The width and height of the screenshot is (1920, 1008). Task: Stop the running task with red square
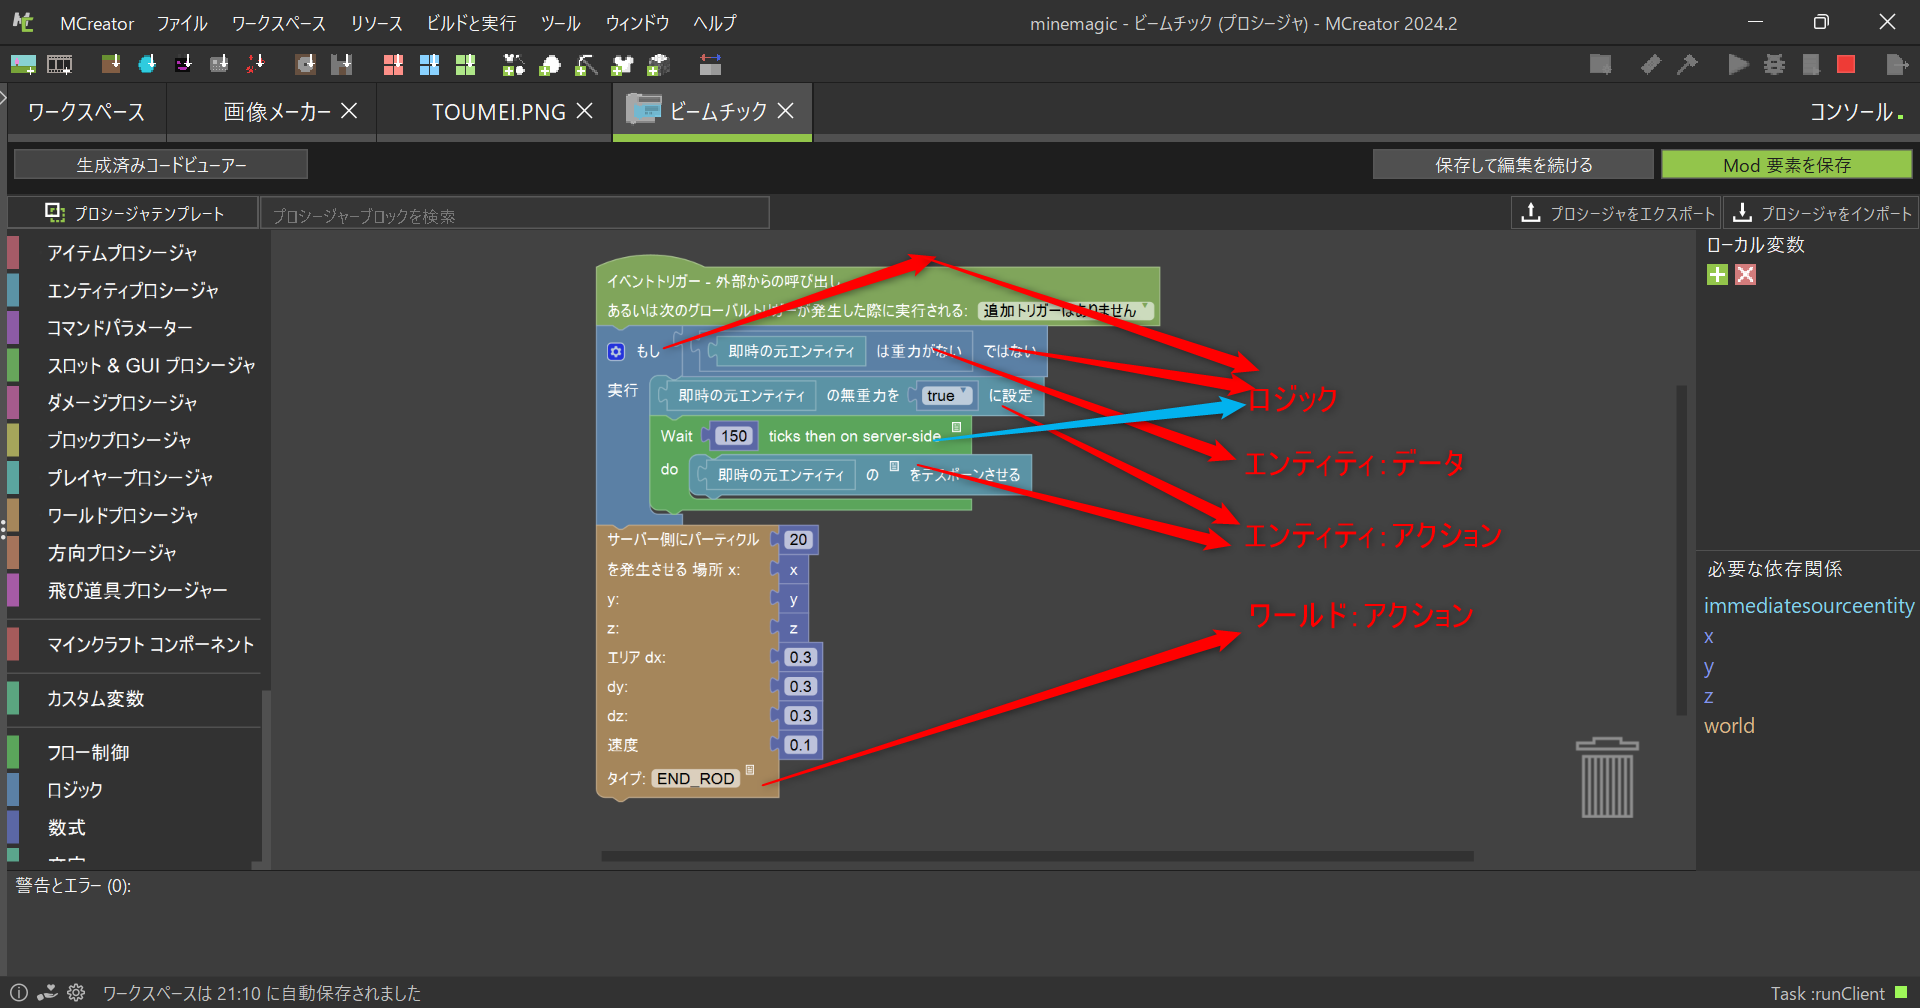click(x=1846, y=65)
